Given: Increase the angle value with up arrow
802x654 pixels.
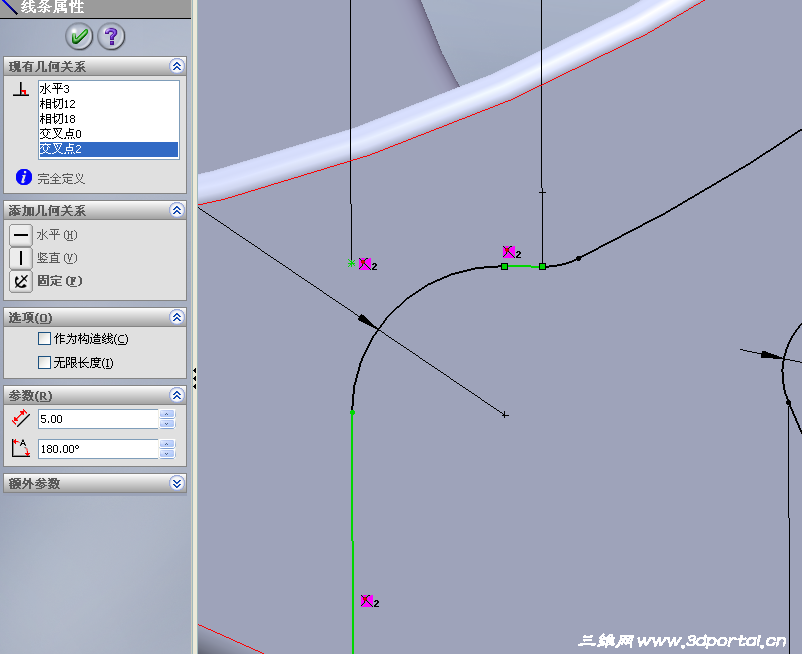Looking at the screenshot, I should [167, 444].
